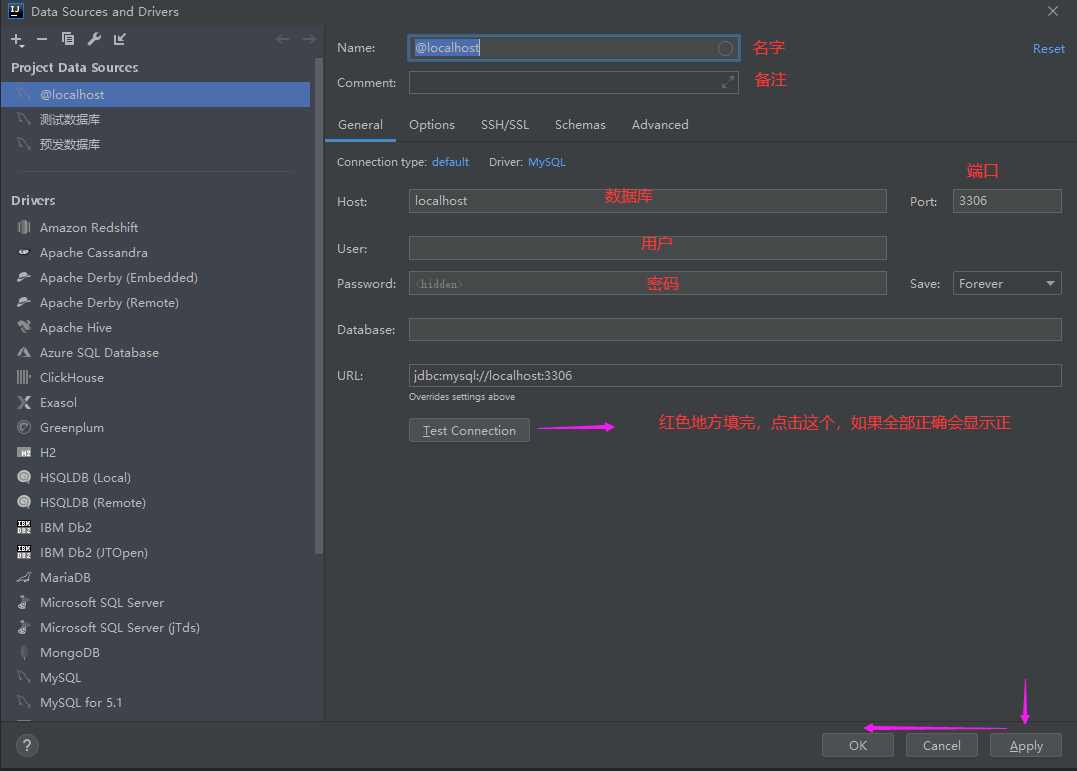The image size is (1077, 771).
Task: Open the help question mark button
Action: coord(27,746)
